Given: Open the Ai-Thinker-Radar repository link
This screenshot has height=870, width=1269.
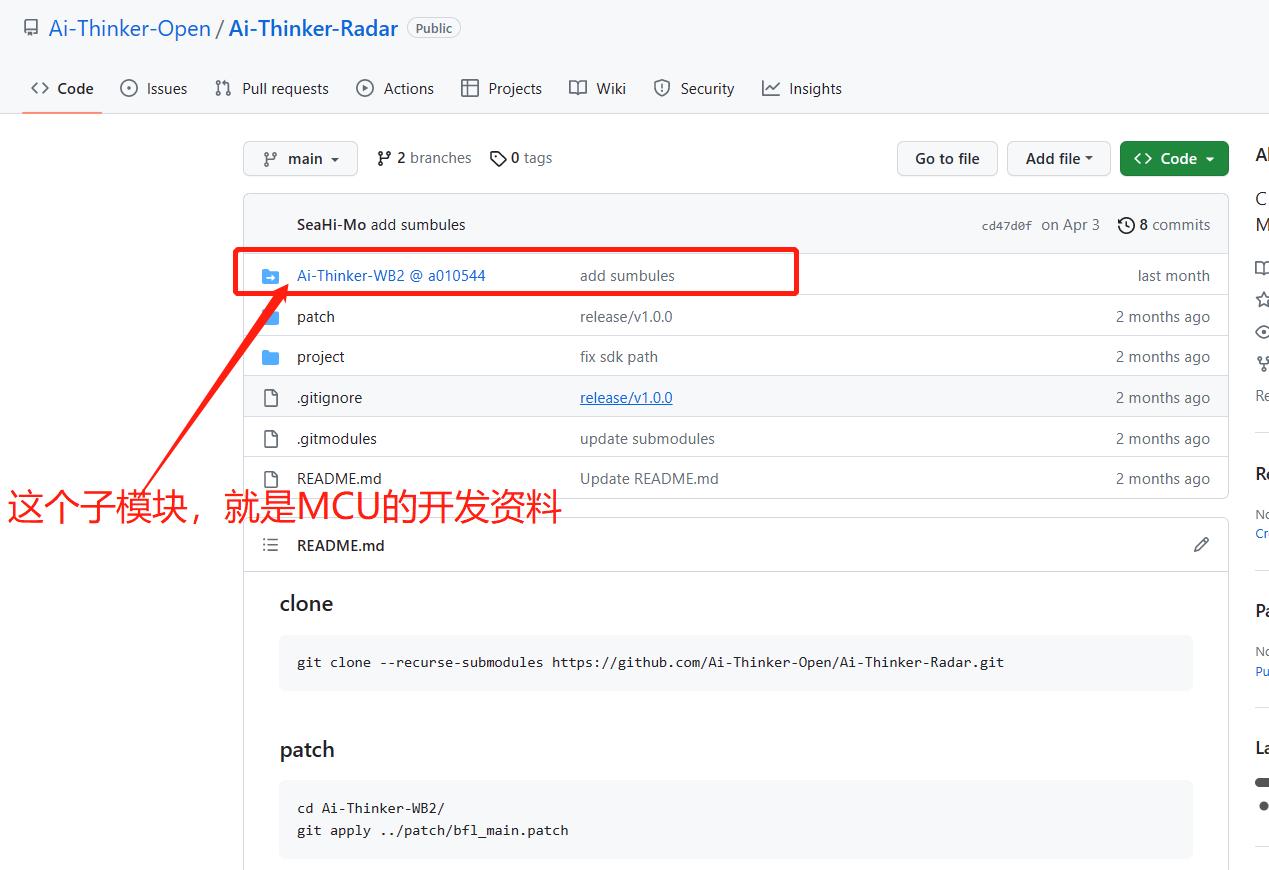Looking at the screenshot, I should [x=313, y=28].
